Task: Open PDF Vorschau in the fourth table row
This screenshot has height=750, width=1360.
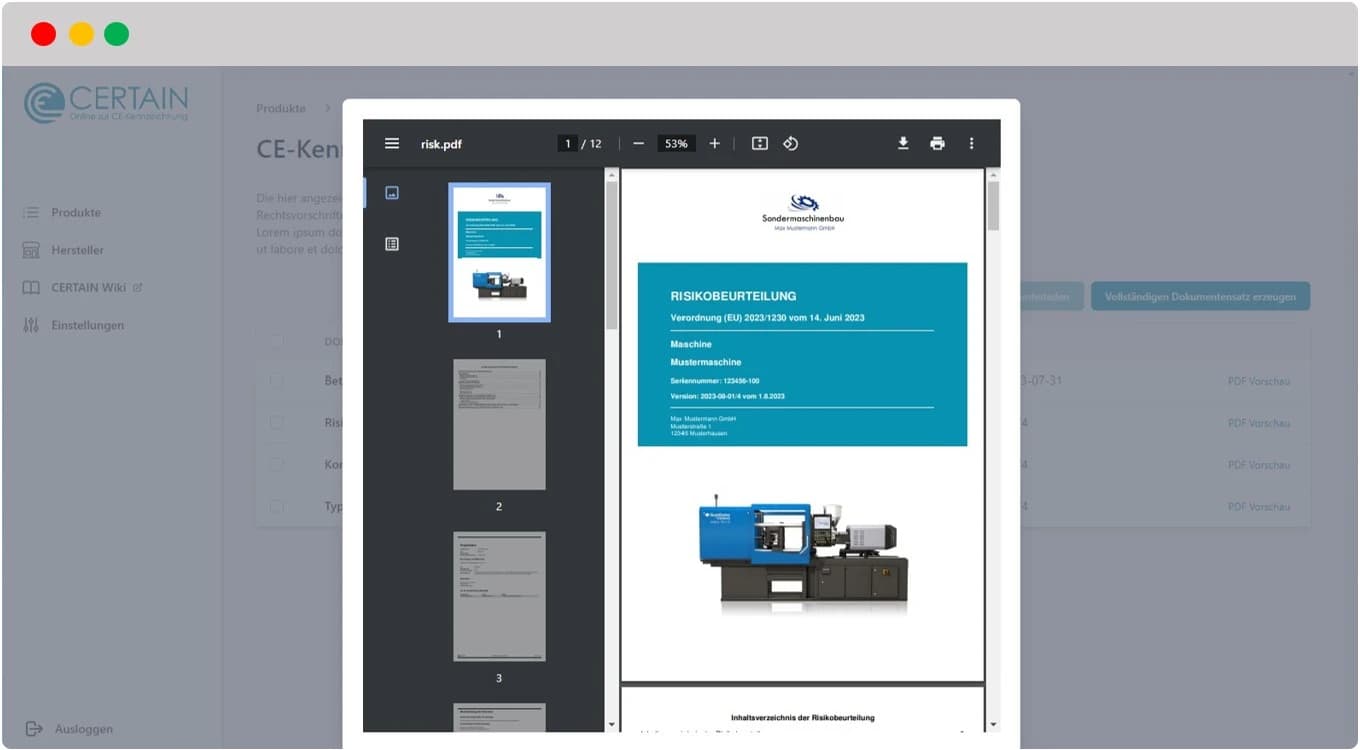Action: [x=1259, y=507]
